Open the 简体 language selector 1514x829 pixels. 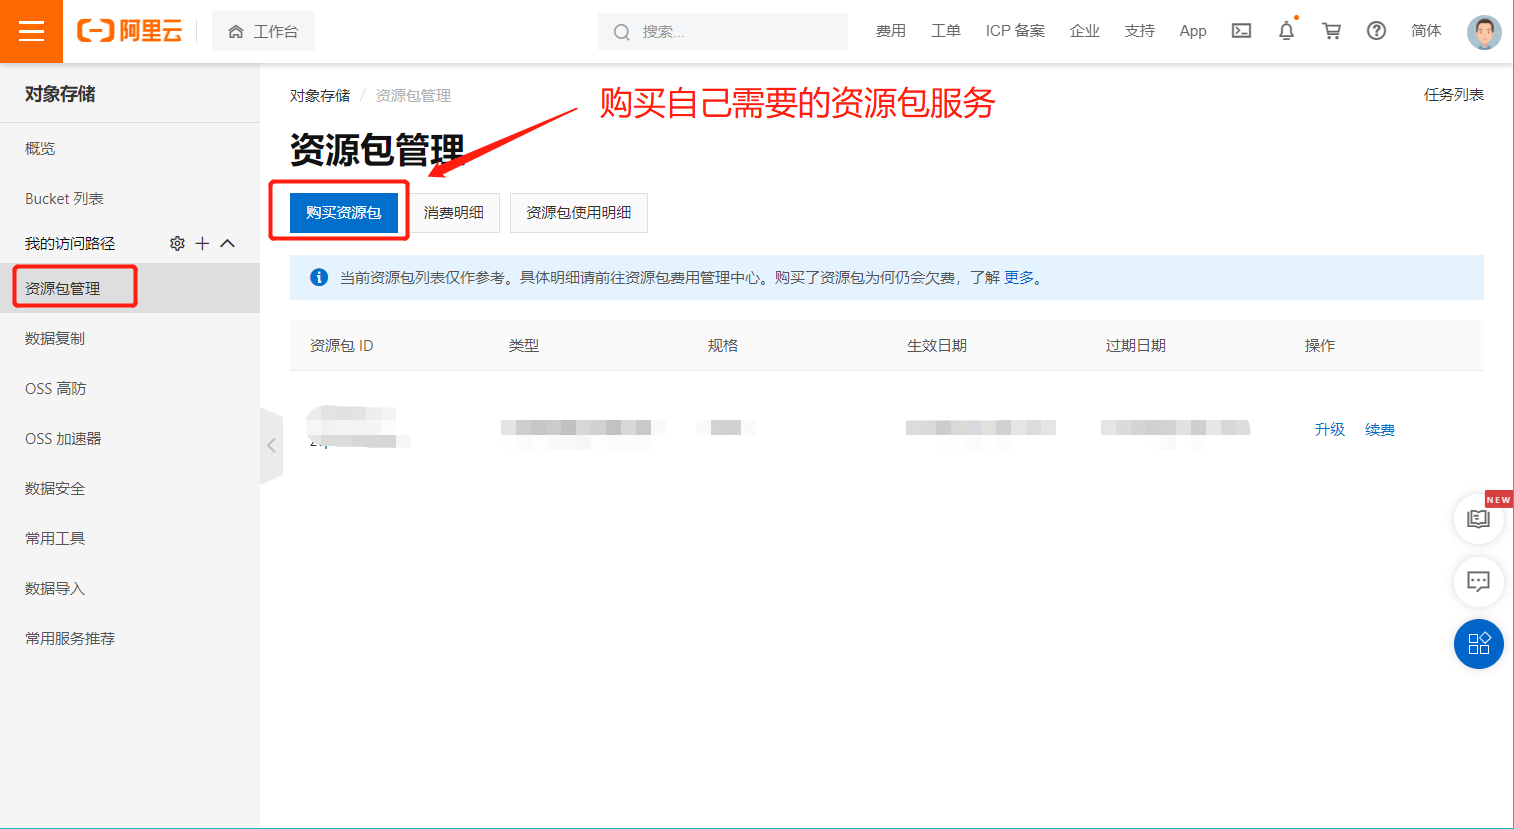pos(1426,31)
